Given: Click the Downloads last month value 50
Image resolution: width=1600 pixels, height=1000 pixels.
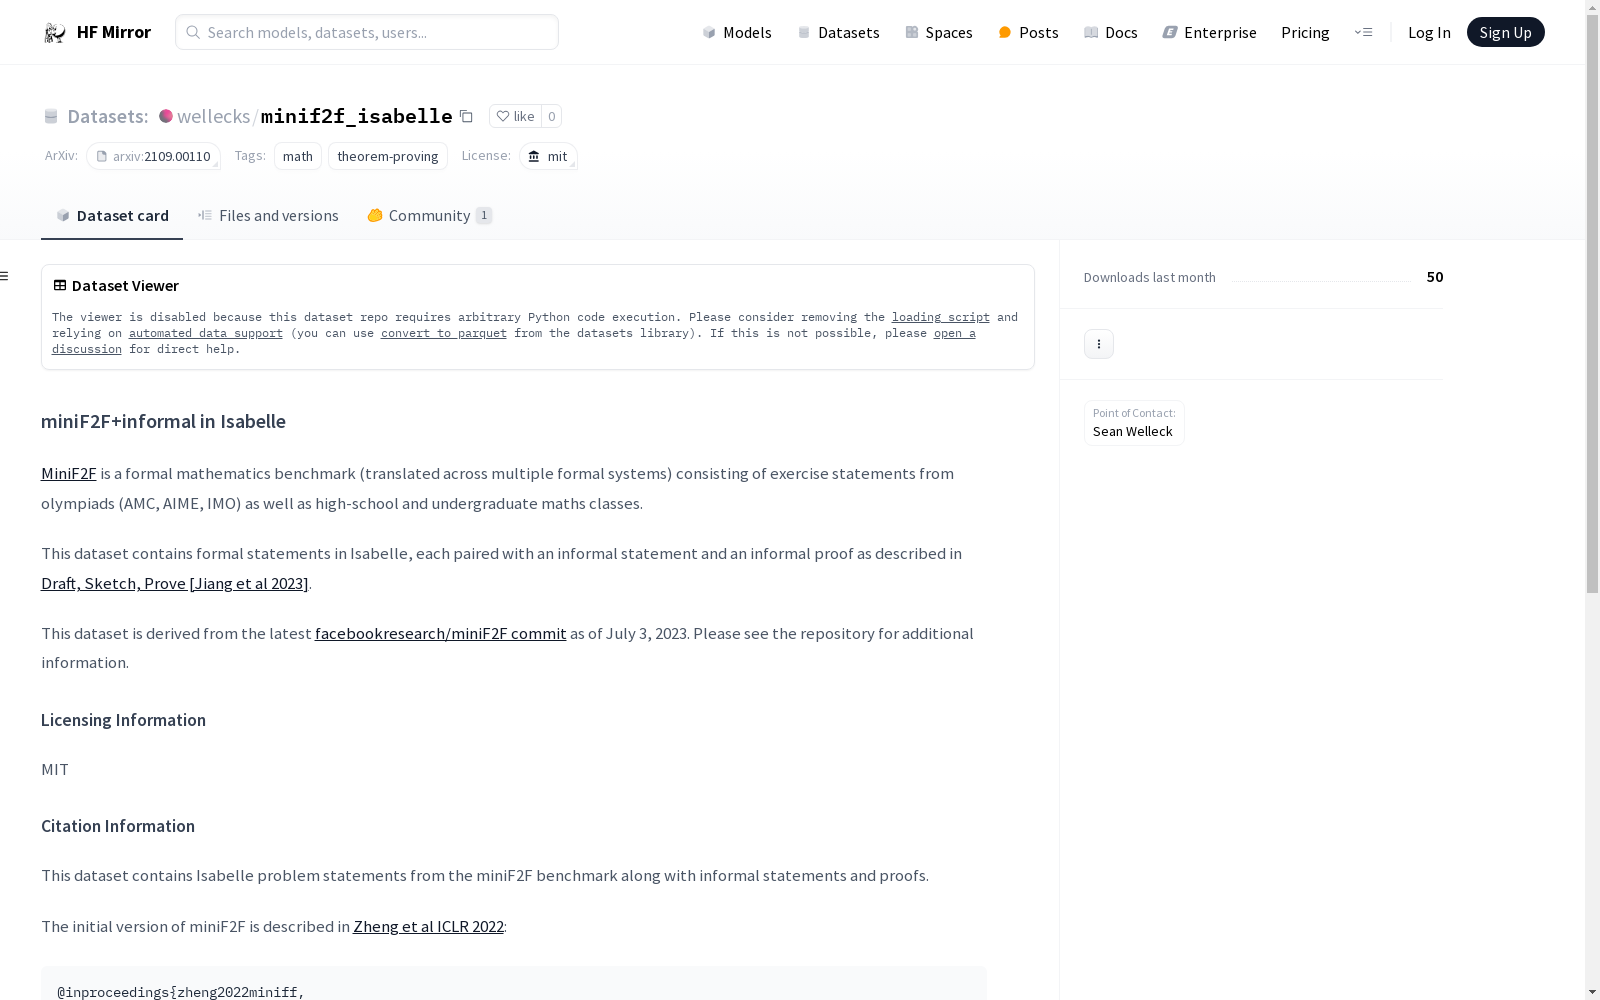Looking at the screenshot, I should pyautogui.click(x=1435, y=277).
